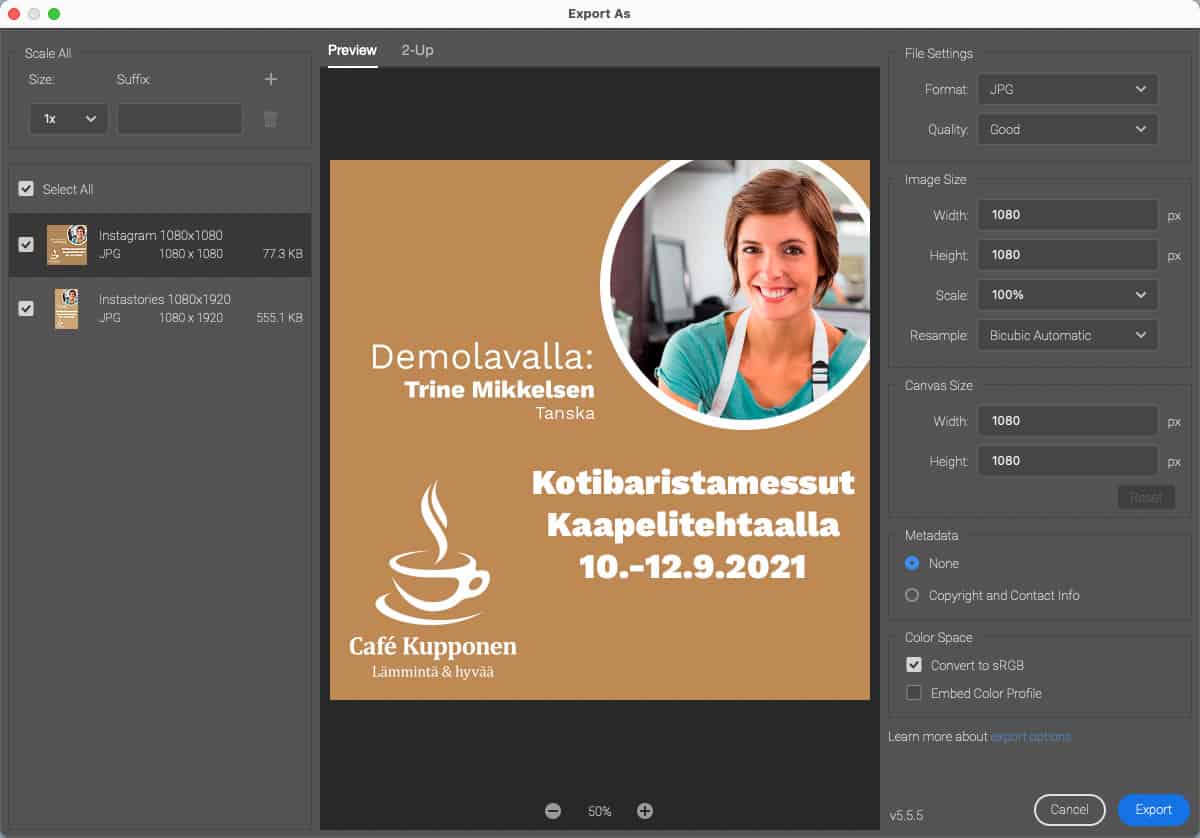This screenshot has height=838, width=1200.
Task: Click the 555.1 KB file size text
Action: point(279,317)
